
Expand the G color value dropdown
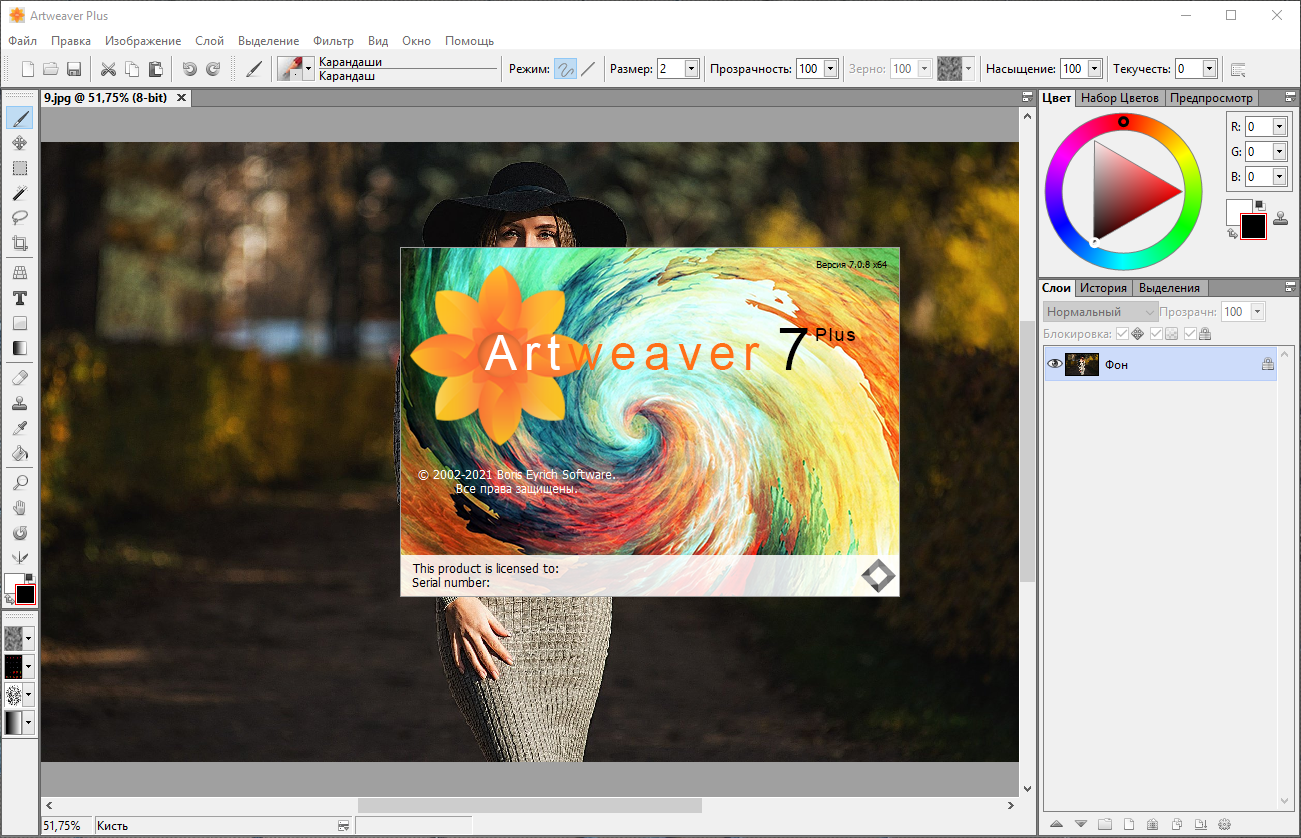coord(1279,151)
